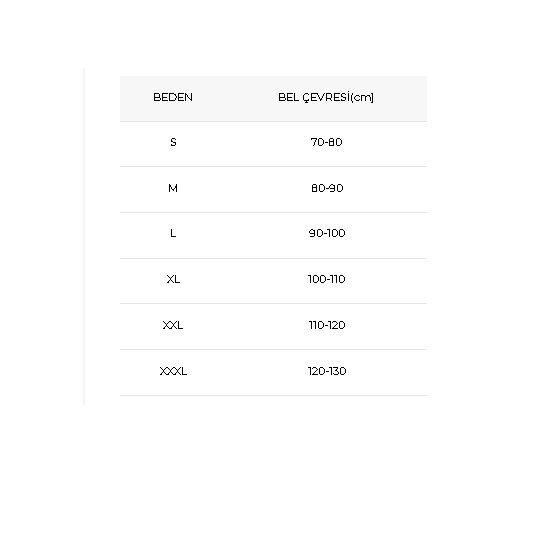Click the separator line below the header row

tap(273, 122)
